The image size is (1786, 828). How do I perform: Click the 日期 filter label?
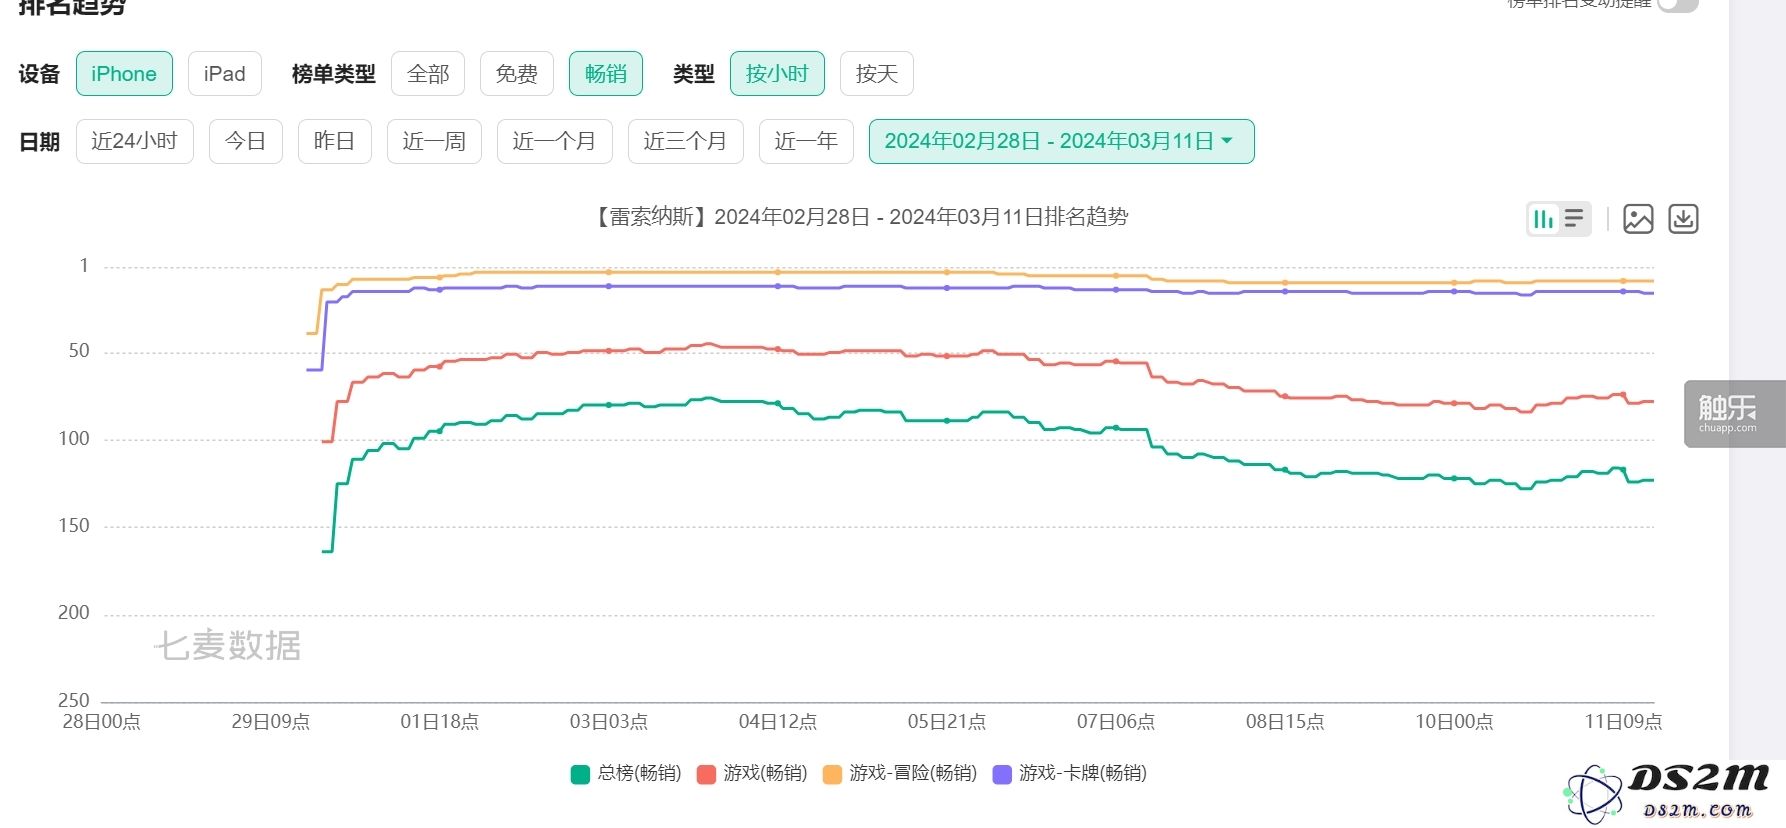[39, 142]
